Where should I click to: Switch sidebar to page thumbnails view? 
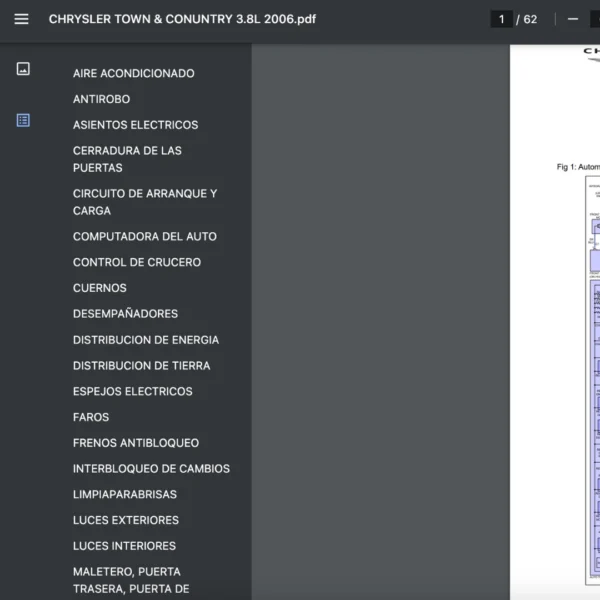(x=23, y=69)
